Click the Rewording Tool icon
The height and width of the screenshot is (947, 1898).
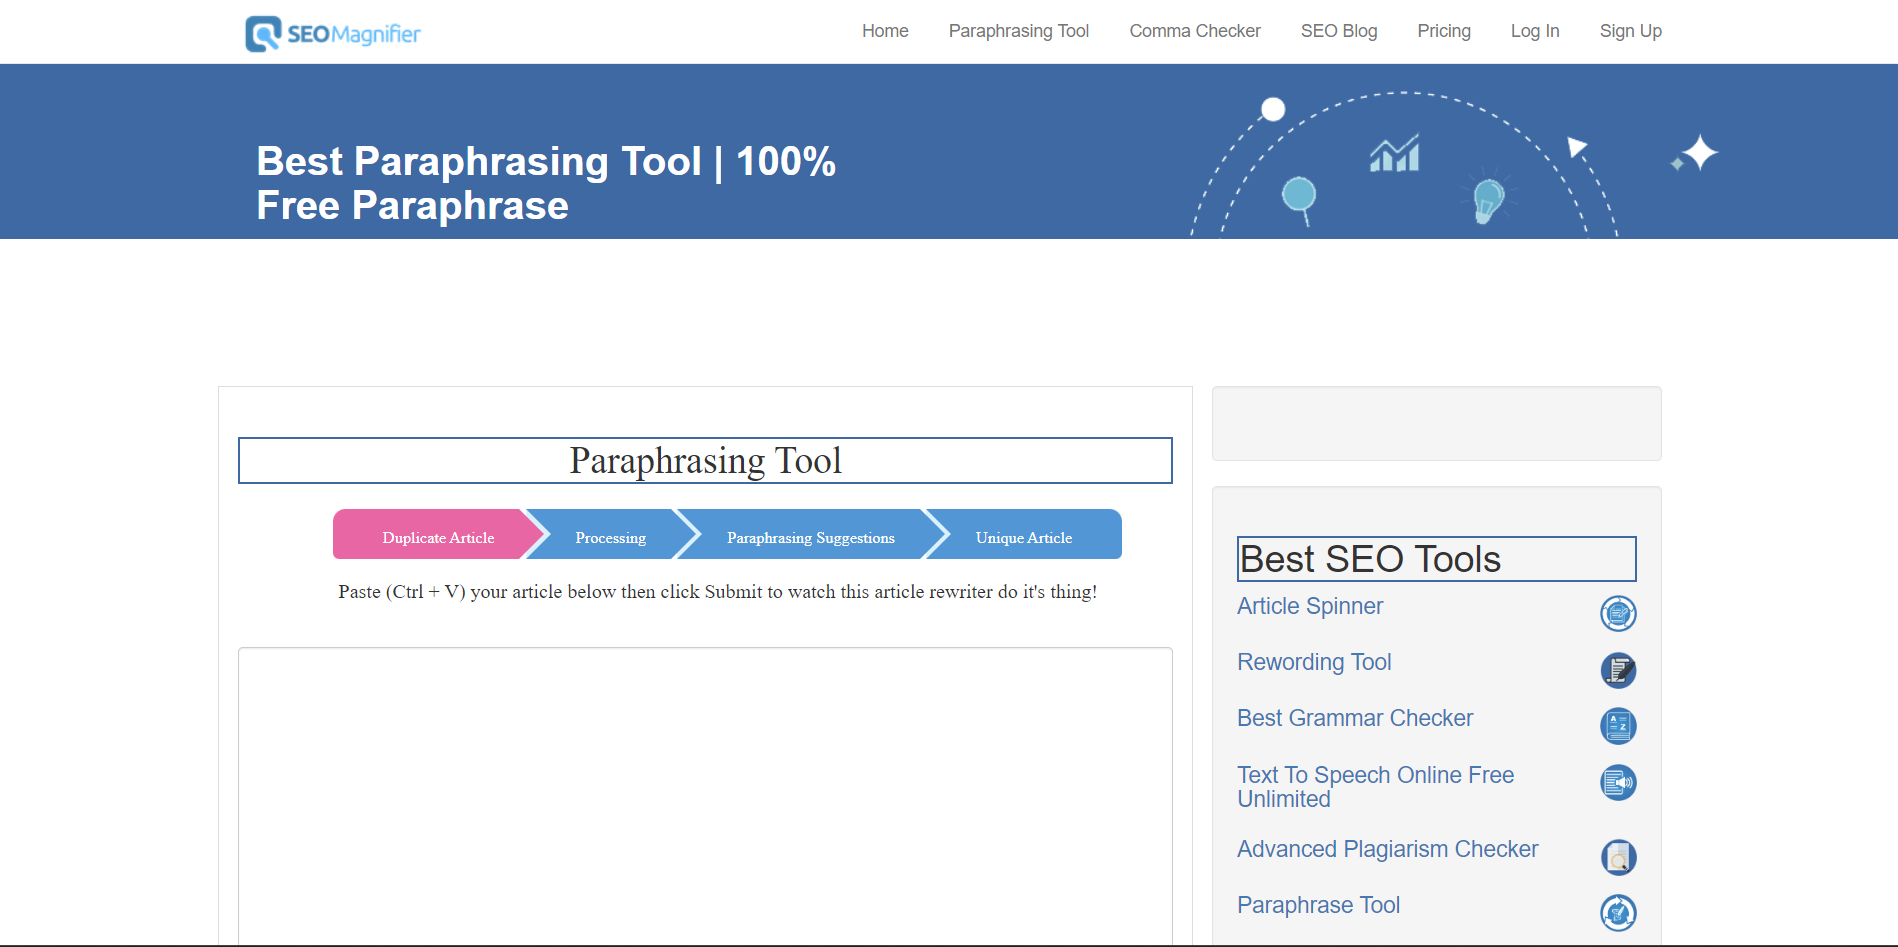(x=1618, y=669)
